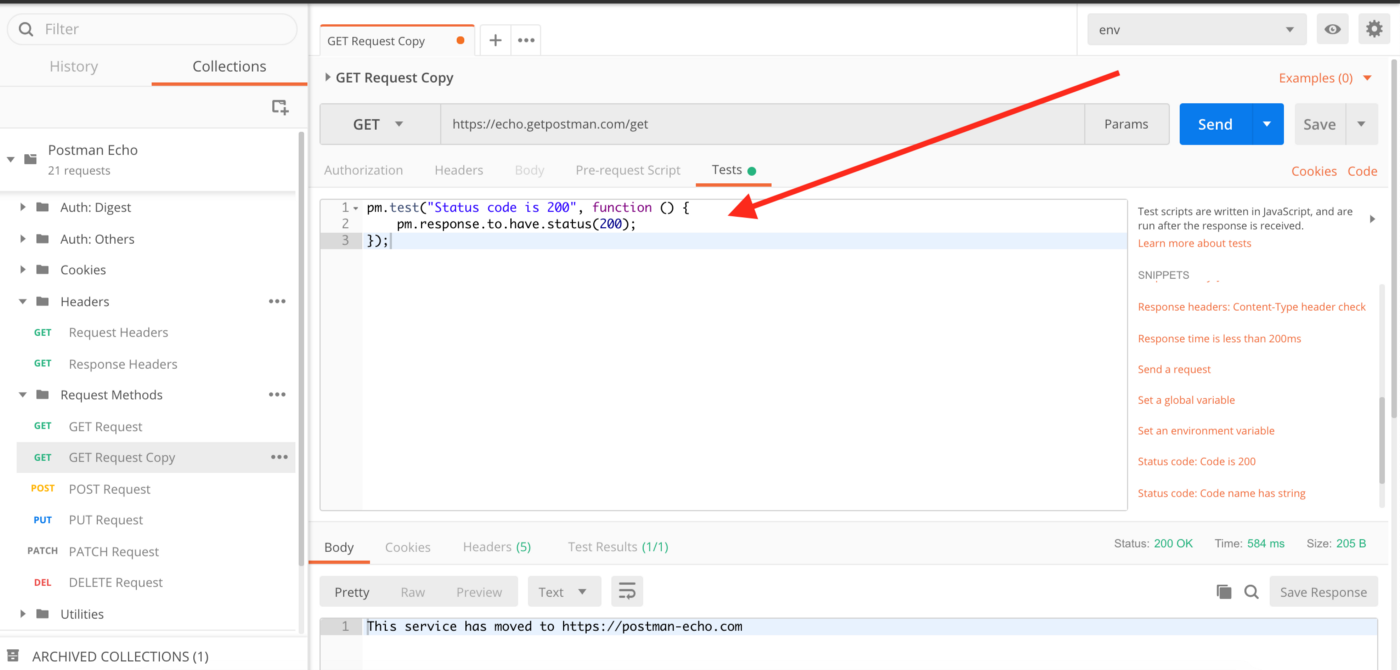The image size is (1400, 670).
Task: Open the Send button dropdown arrow
Action: [1267, 125]
